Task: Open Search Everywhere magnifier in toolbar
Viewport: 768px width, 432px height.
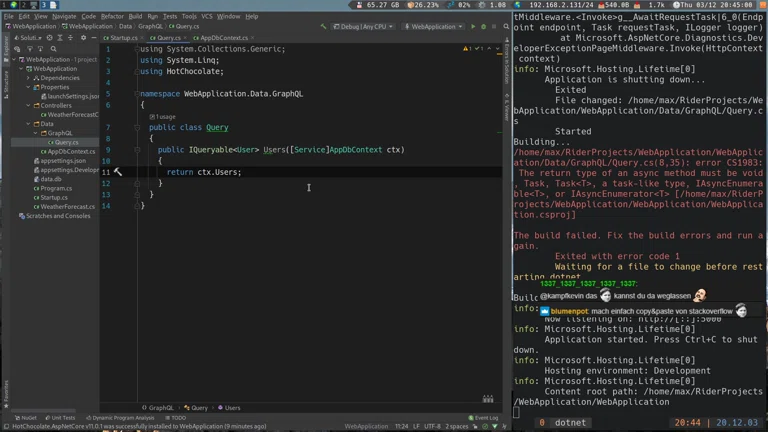Action: click(x=506, y=26)
